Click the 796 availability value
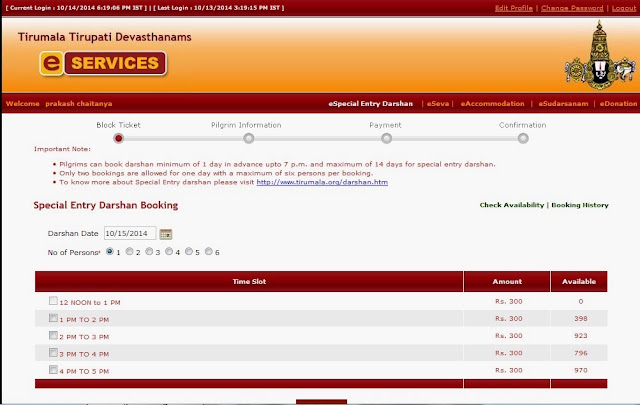This screenshot has height=405, width=640. 580,353
